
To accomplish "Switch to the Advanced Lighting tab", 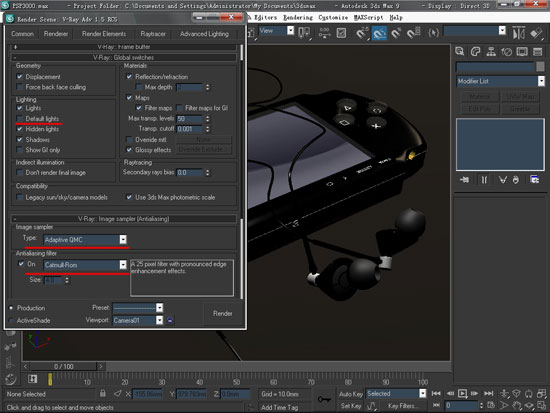I will coord(204,34).
